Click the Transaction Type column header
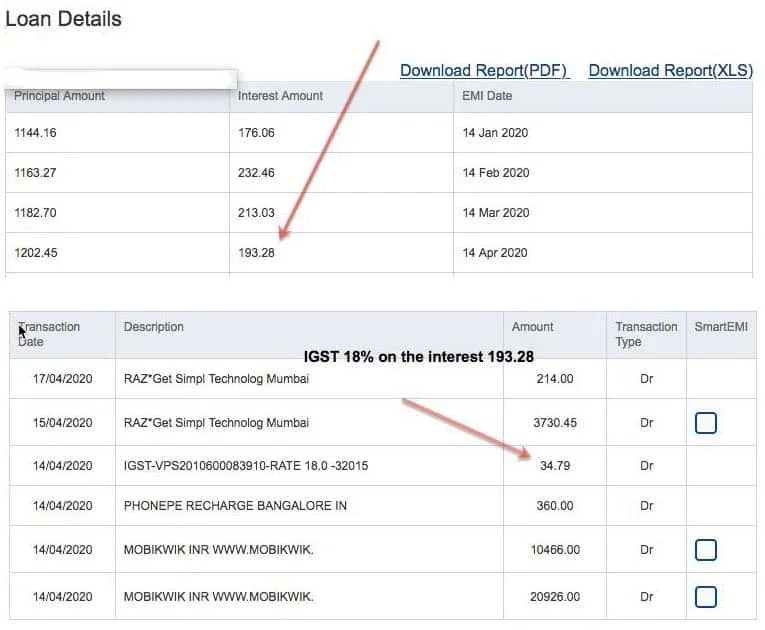765x630 pixels. point(646,334)
